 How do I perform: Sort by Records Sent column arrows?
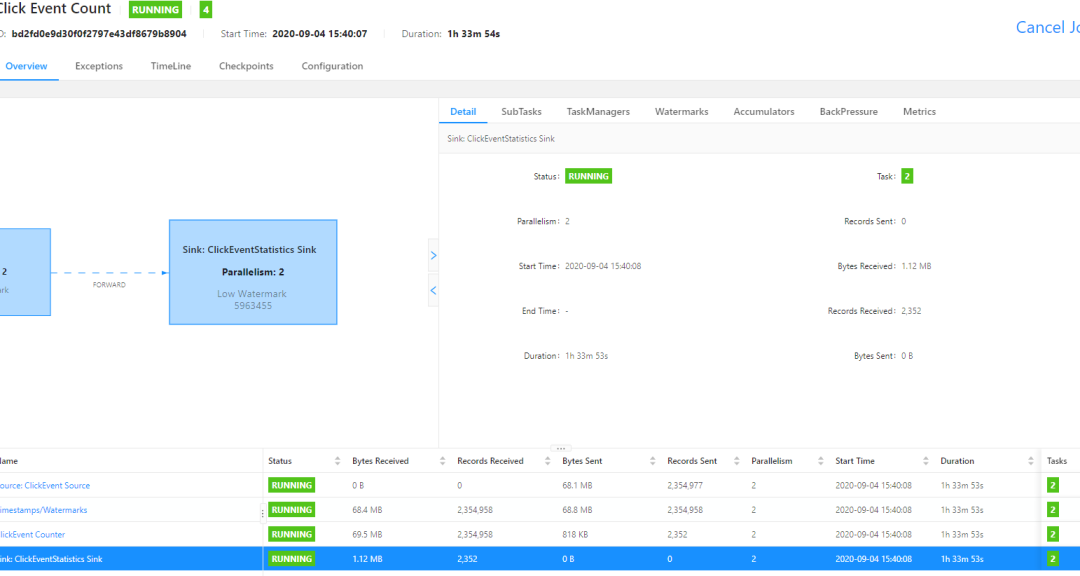click(735, 461)
